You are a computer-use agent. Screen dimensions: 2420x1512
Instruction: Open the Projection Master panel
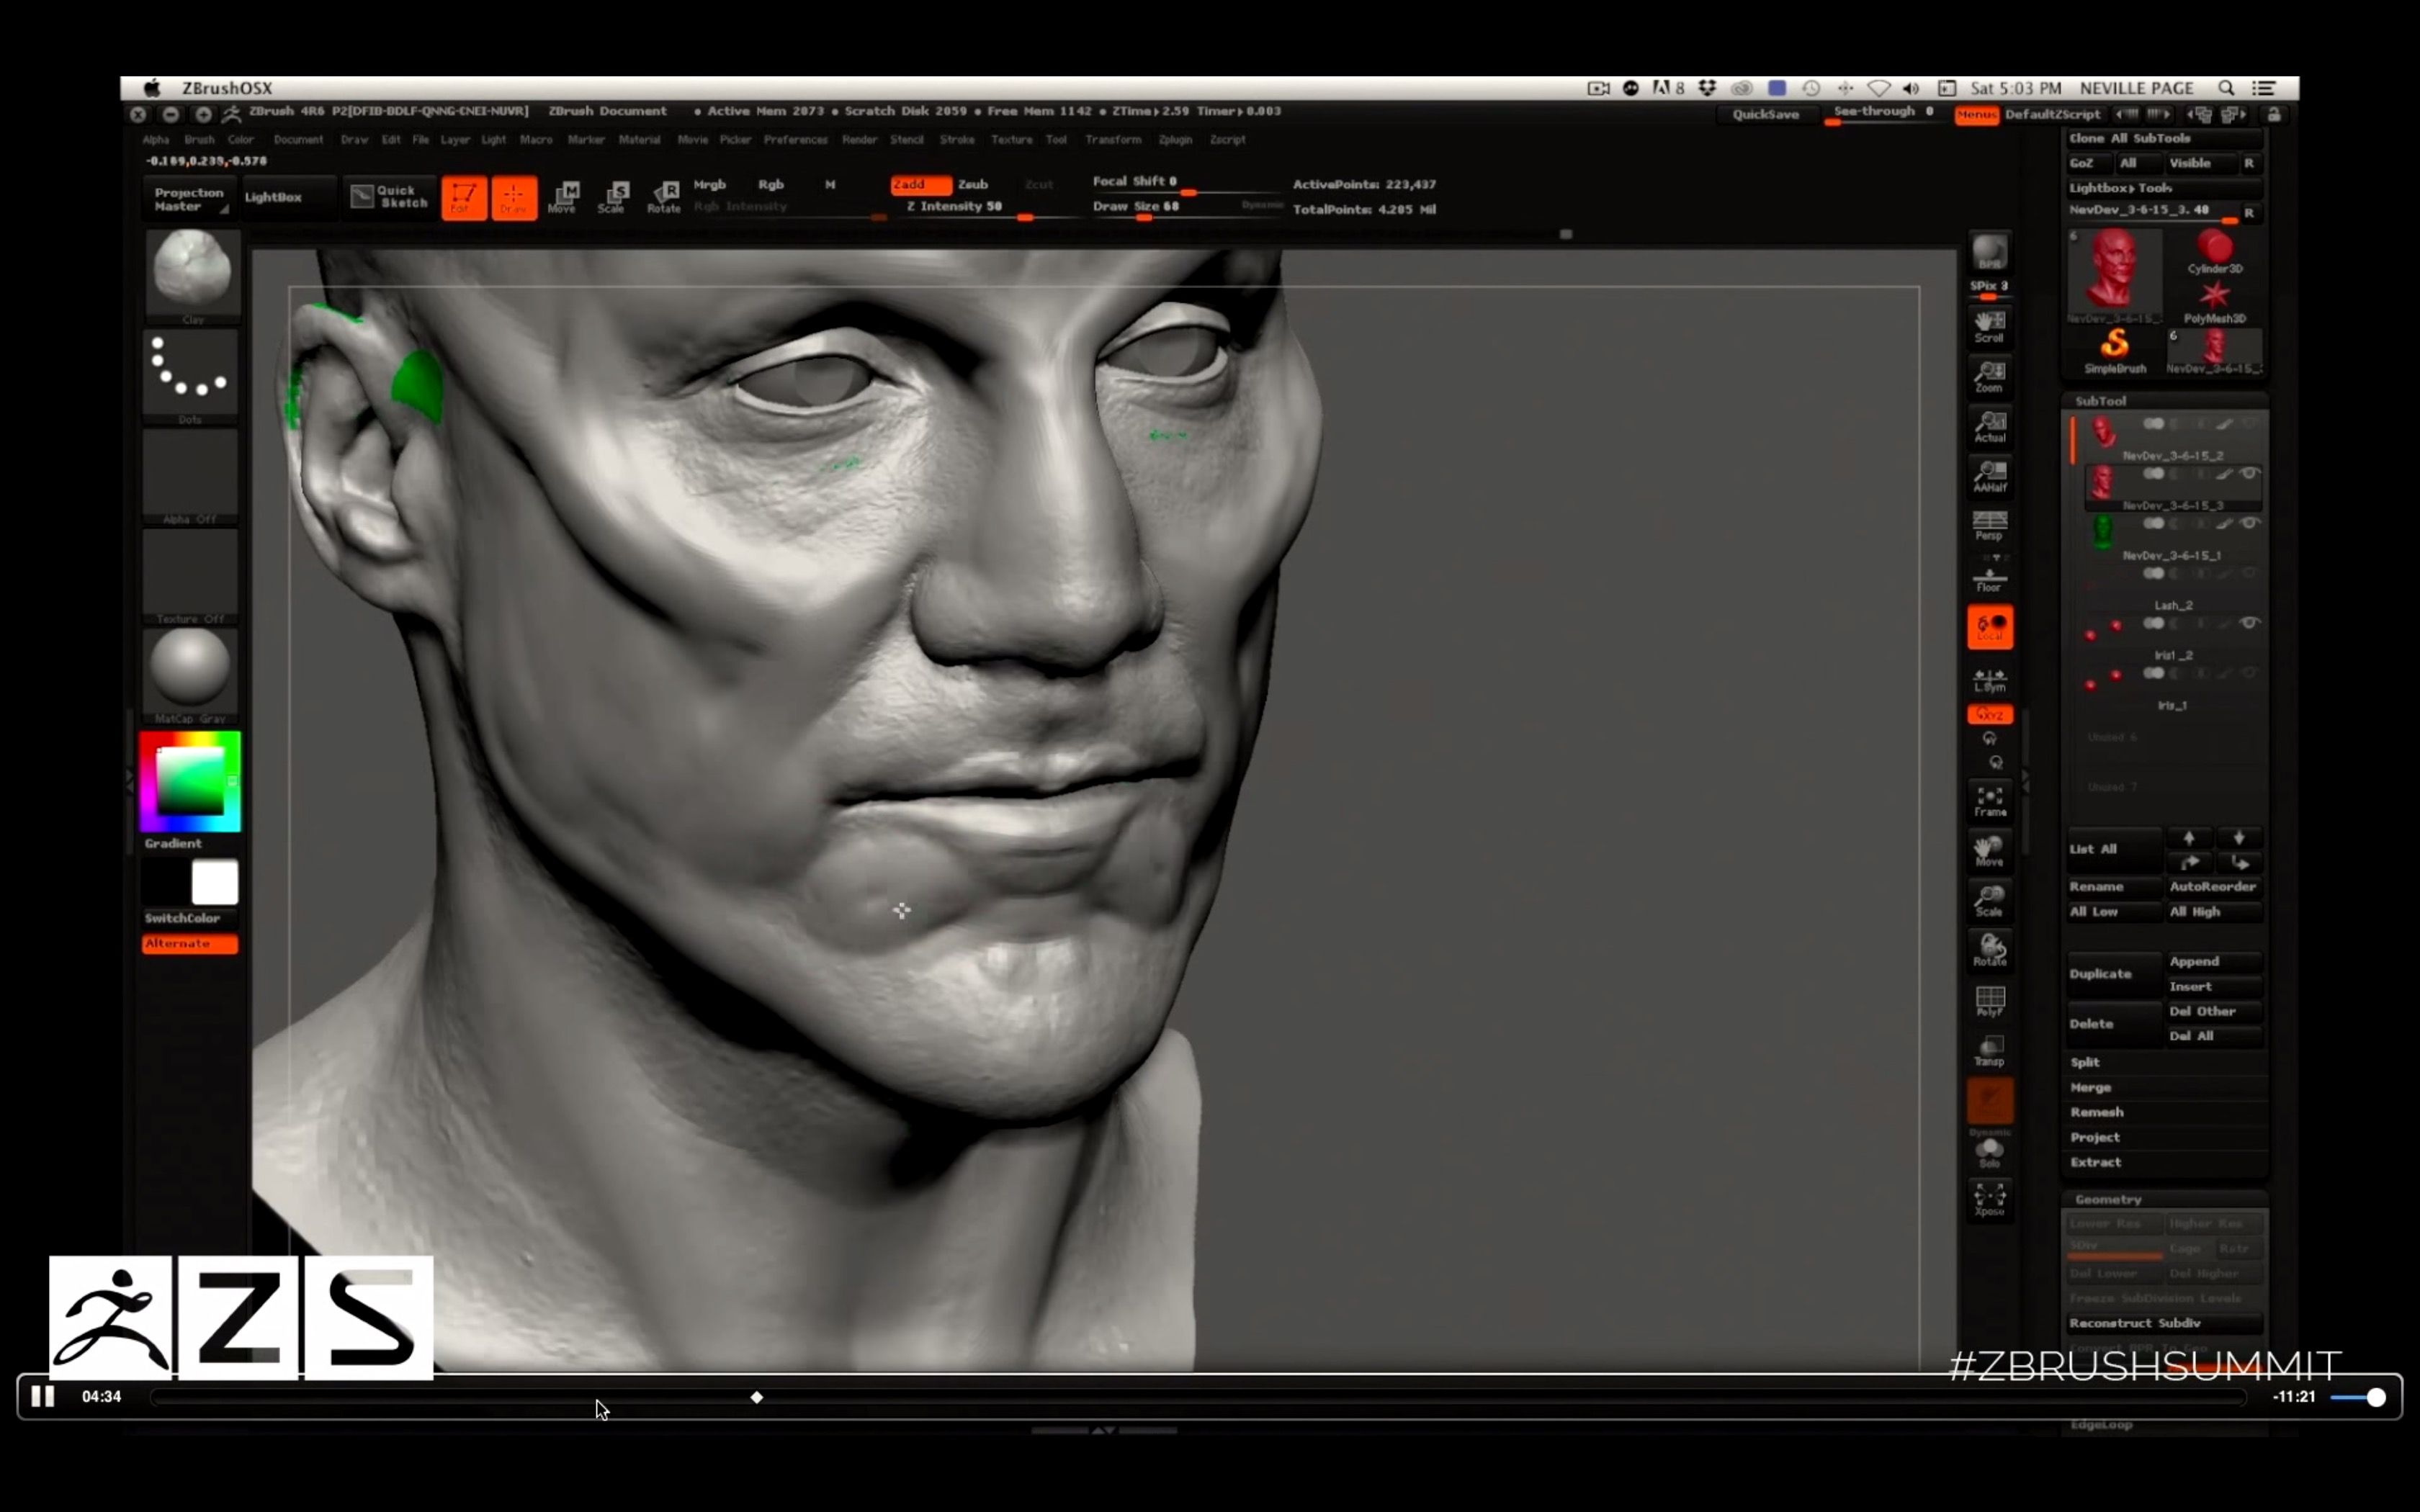click(189, 199)
